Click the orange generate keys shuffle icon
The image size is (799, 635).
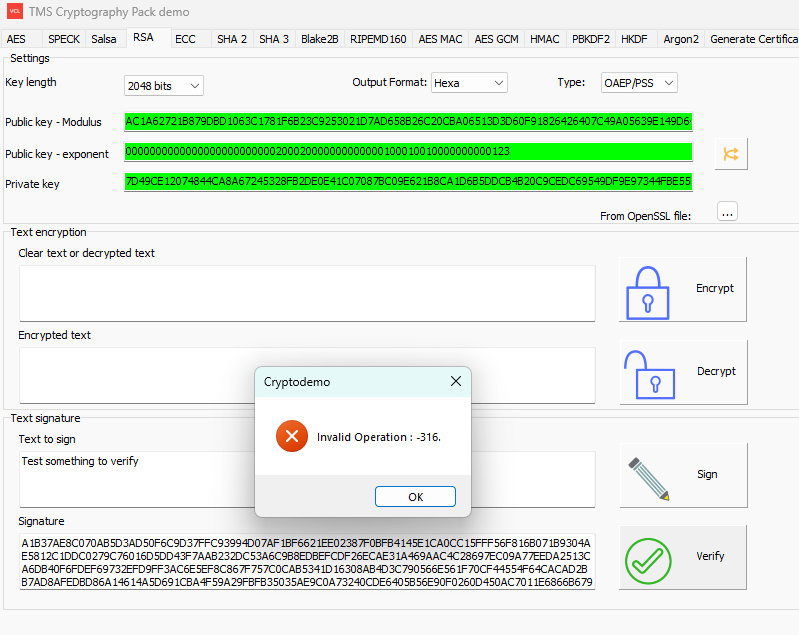pos(730,153)
